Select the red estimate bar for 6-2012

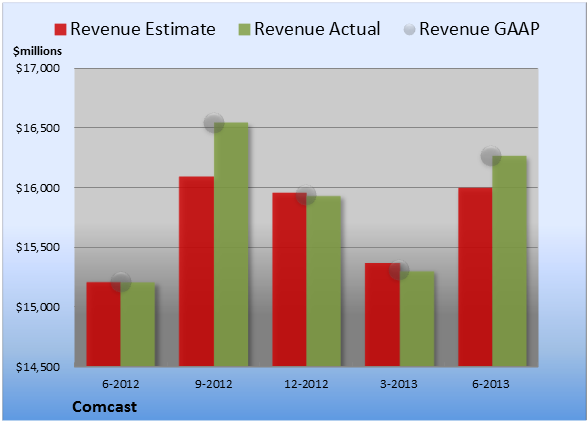pyautogui.click(x=104, y=324)
